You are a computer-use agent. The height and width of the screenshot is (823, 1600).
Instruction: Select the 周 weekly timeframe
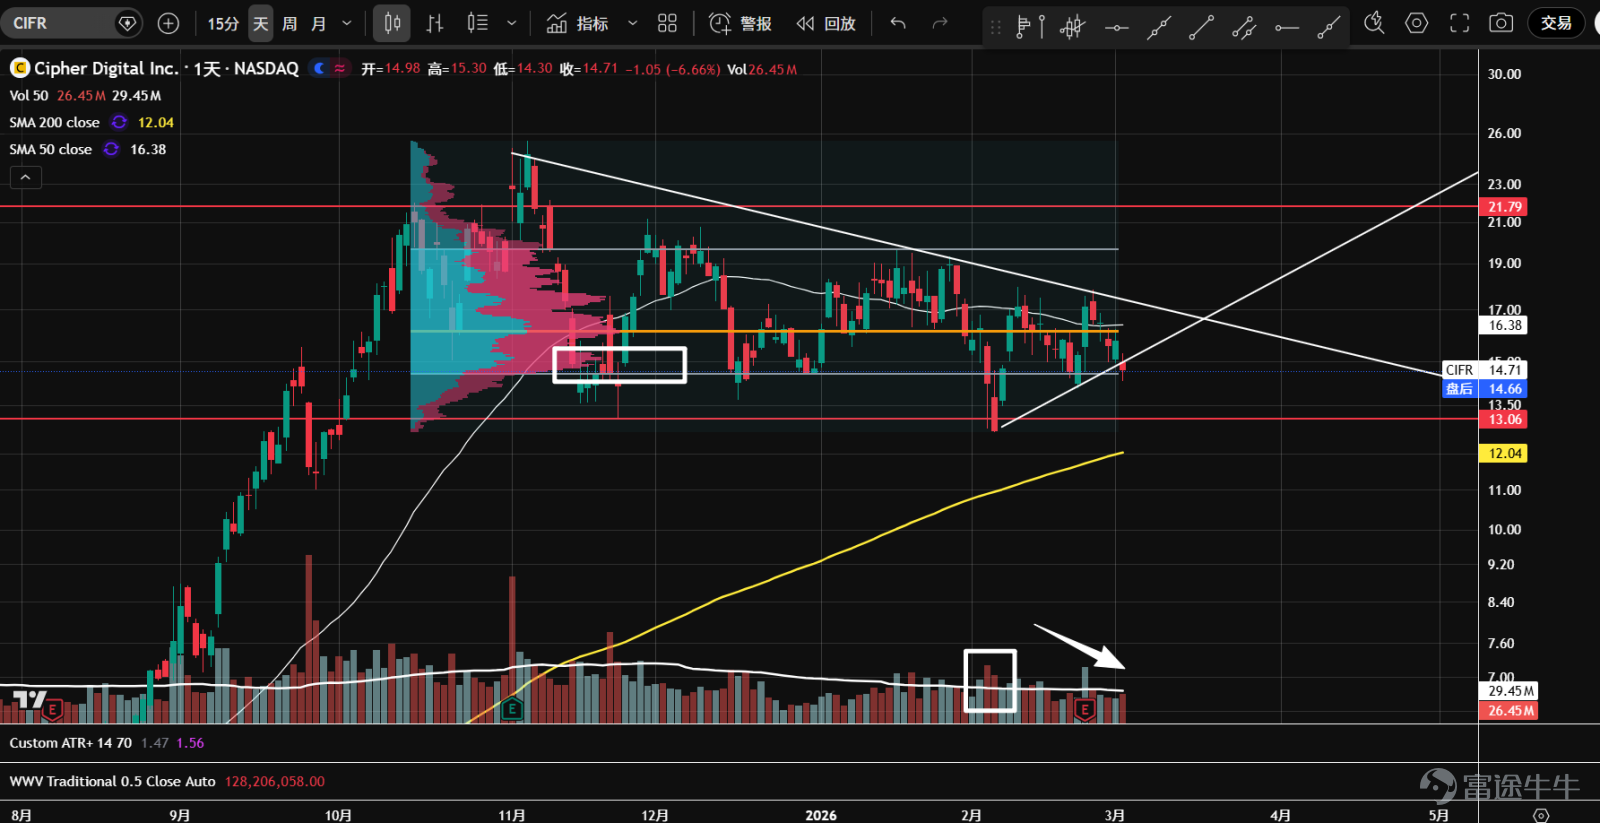pyautogui.click(x=290, y=23)
